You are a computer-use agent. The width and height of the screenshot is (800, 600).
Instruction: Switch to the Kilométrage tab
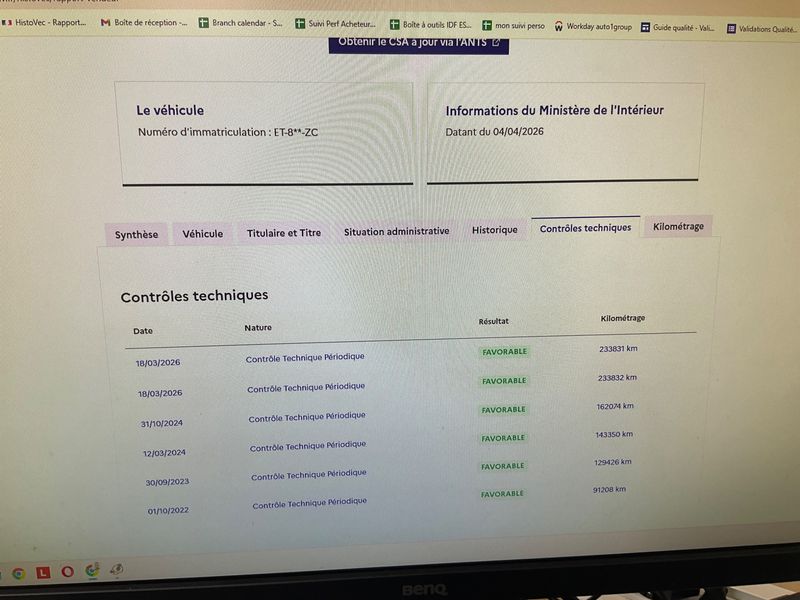(678, 226)
